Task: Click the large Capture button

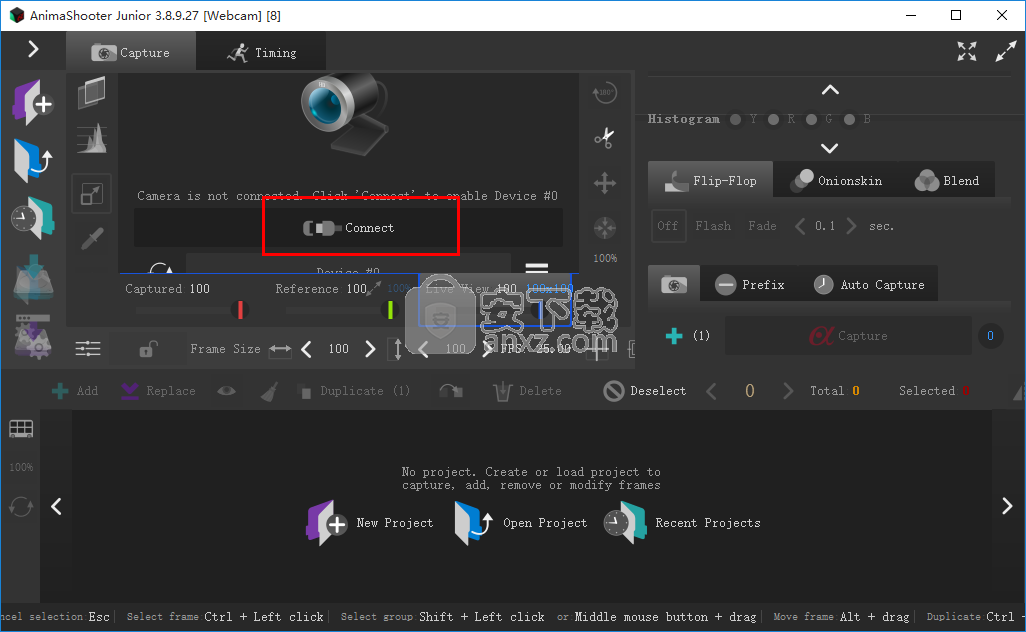Action: click(848, 336)
